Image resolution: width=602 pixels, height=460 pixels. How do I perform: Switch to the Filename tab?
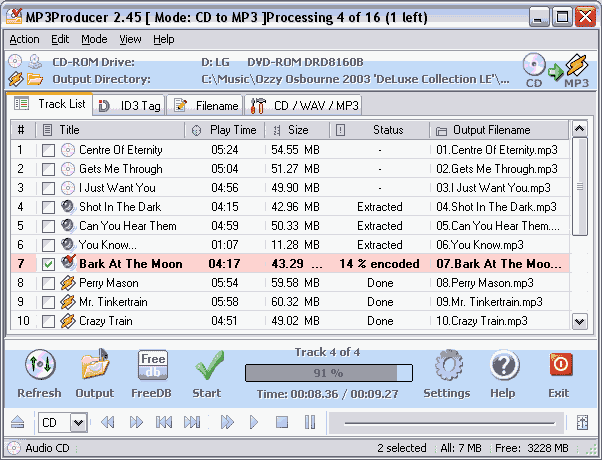[x=205, y=106]
